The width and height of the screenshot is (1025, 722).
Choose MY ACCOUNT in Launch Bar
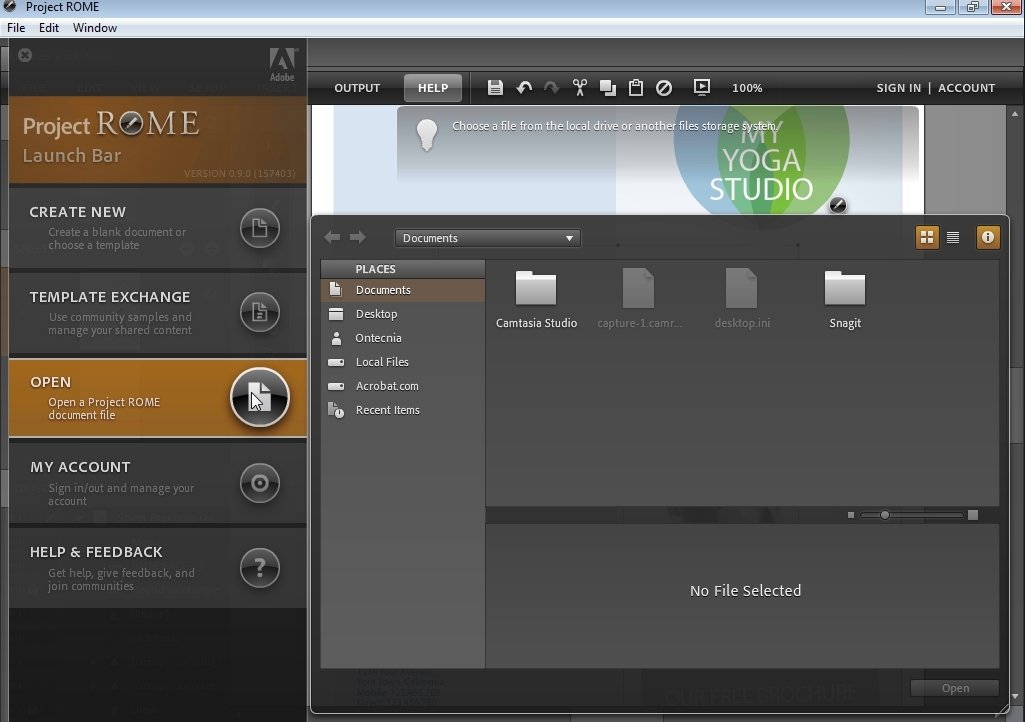pos(158,483)
